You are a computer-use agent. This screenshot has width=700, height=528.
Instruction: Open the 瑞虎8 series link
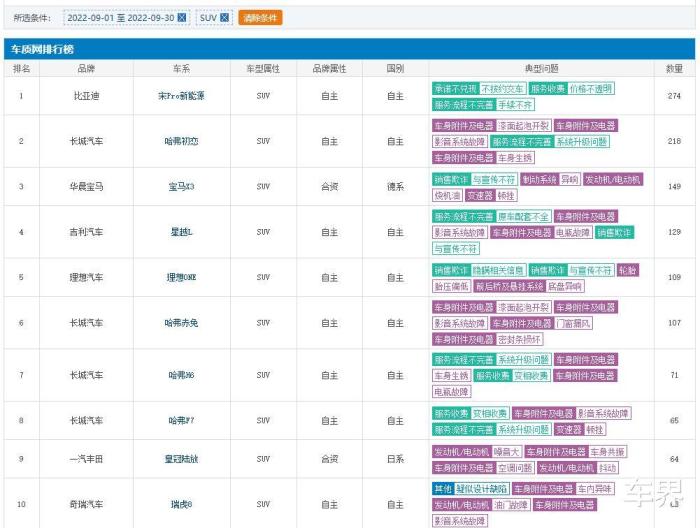click(181, 504)
